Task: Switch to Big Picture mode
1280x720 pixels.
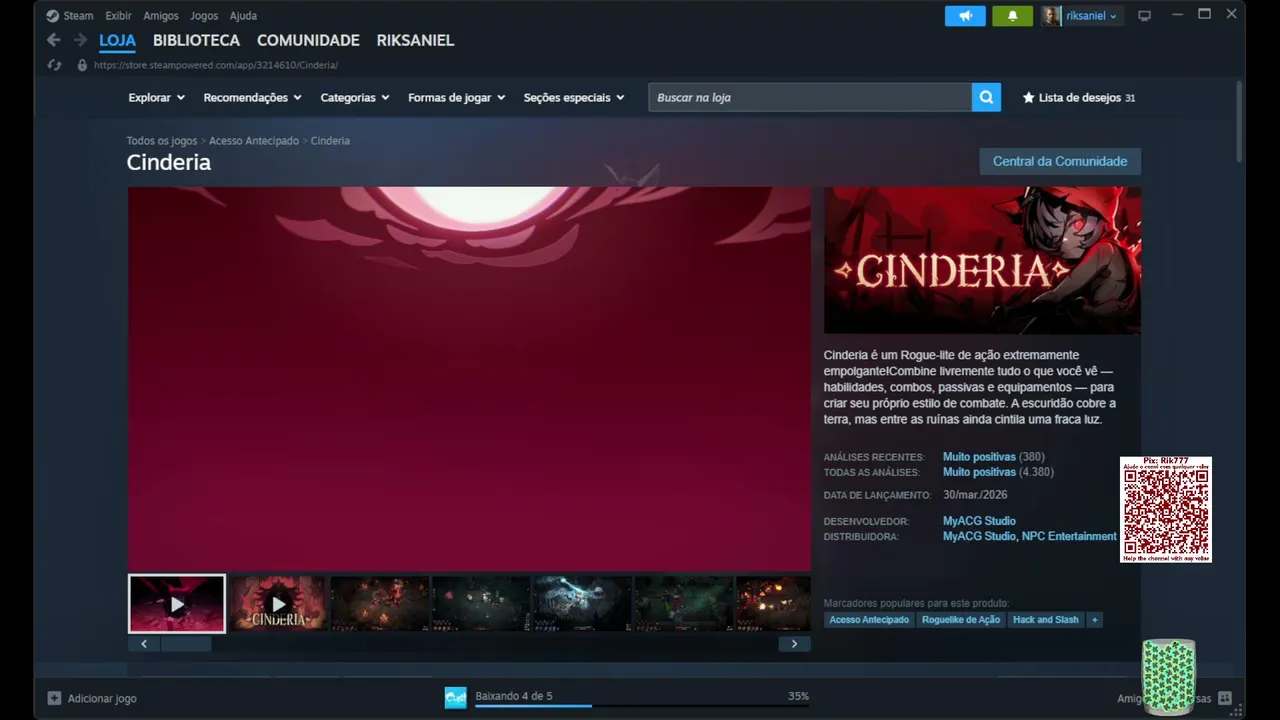Action: 1145,16
